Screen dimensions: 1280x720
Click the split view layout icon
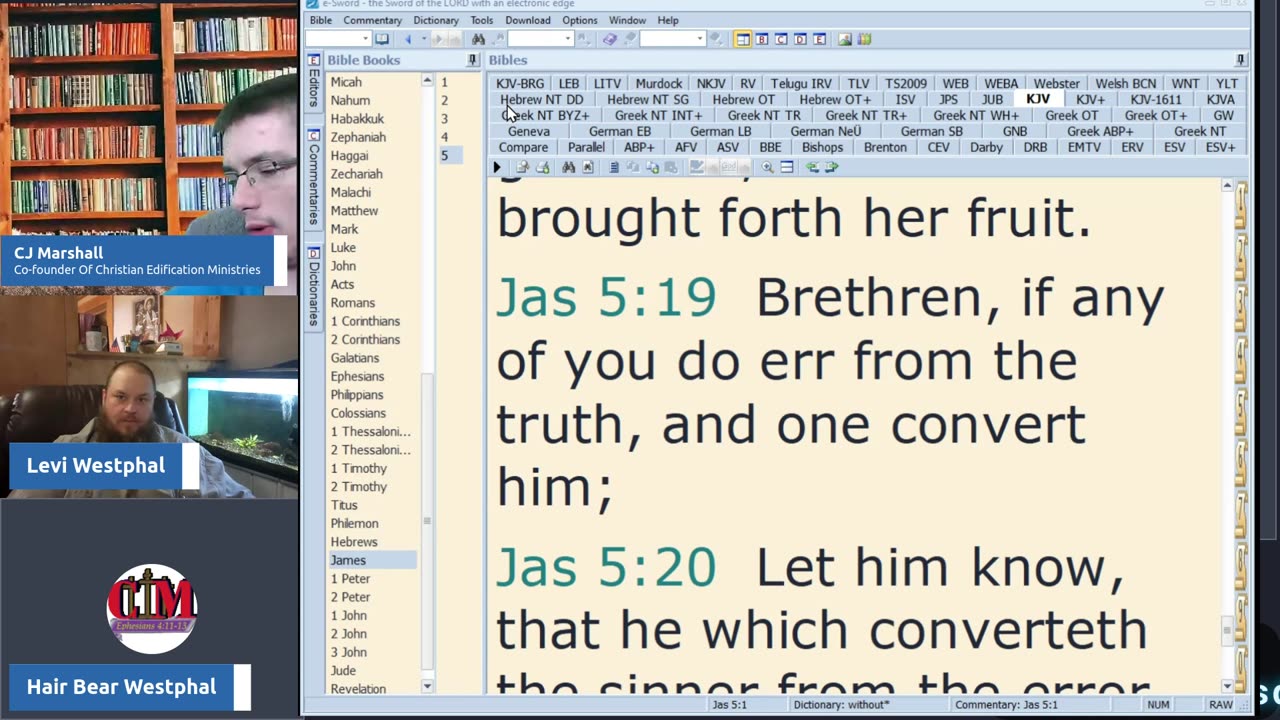coord(787,167)
